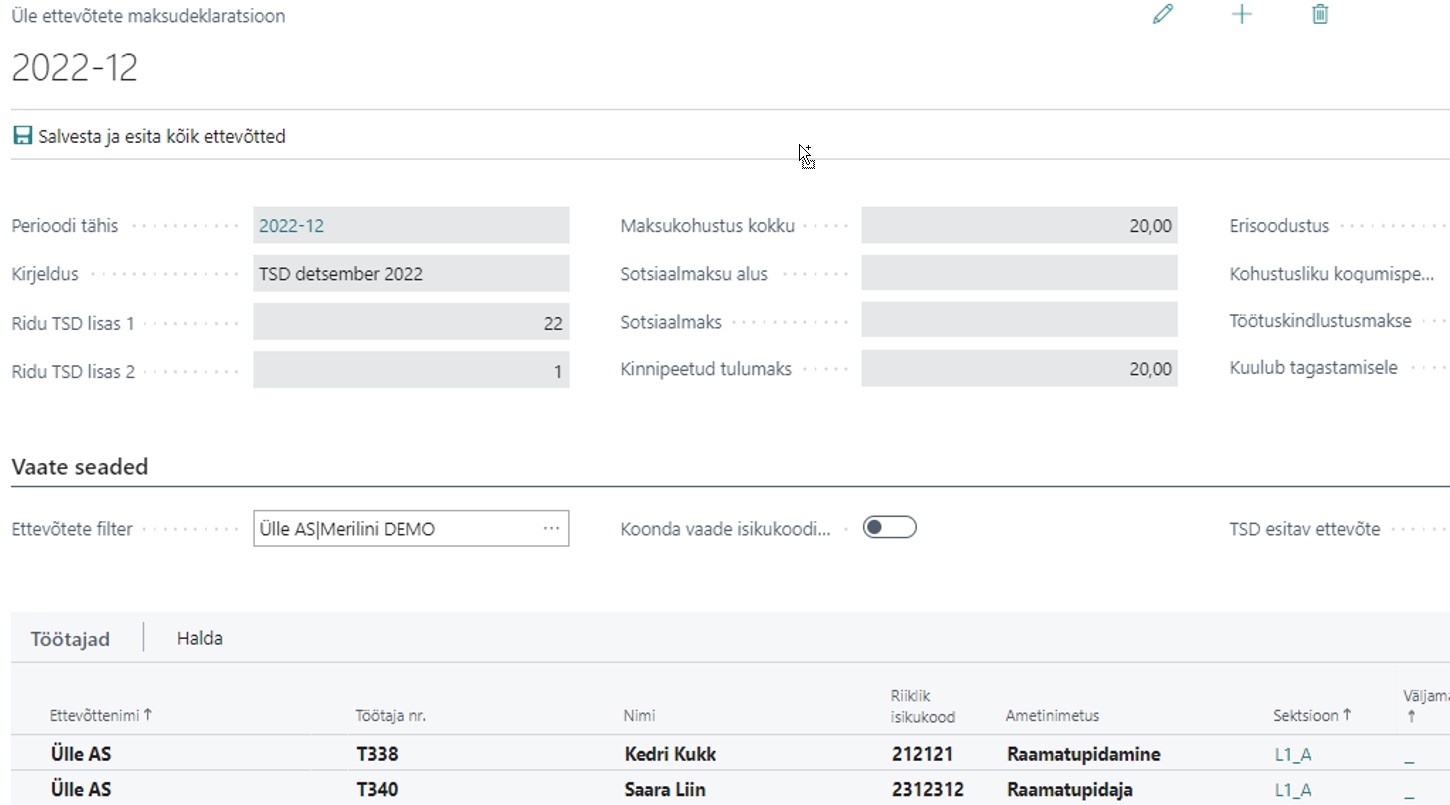Click the Maksukohustus kokku value field
This screenshot has width=1450, height=805.
(1019, 226)
